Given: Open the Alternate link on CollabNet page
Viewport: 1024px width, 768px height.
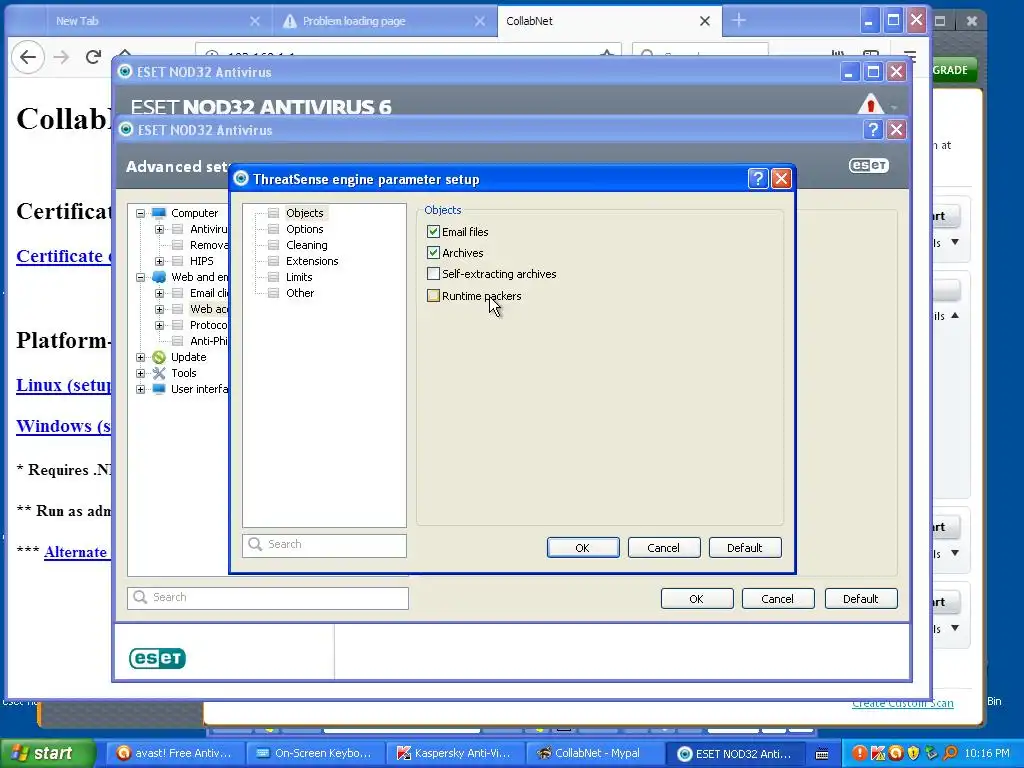Looking at the screenshot, I should point(76,552).
